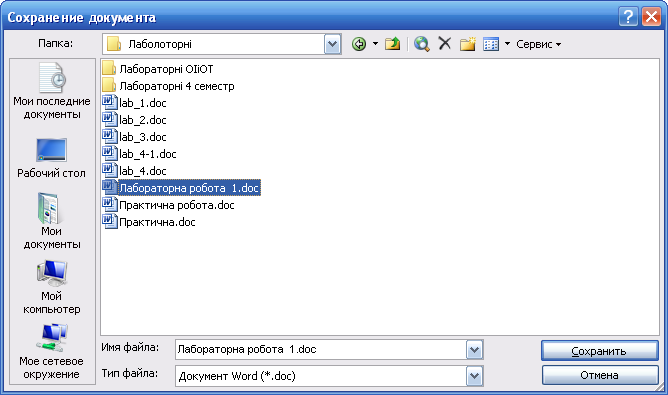Click the Help question mark button
Viewport: 668px width, 395px height.
click(628, 17)
